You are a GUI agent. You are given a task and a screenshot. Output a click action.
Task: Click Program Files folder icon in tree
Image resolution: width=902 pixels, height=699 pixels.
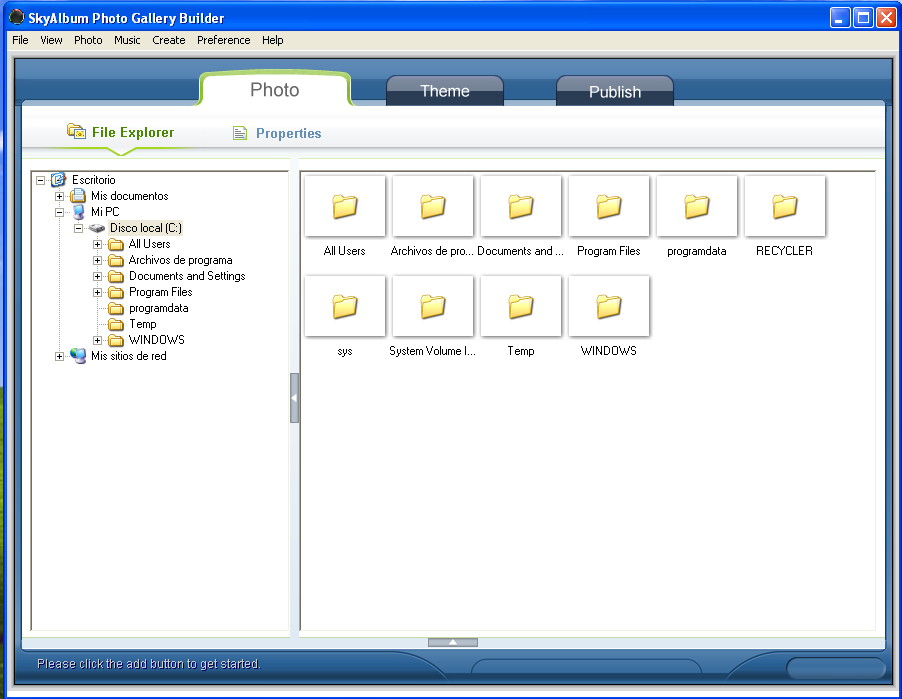coord(116,292)
